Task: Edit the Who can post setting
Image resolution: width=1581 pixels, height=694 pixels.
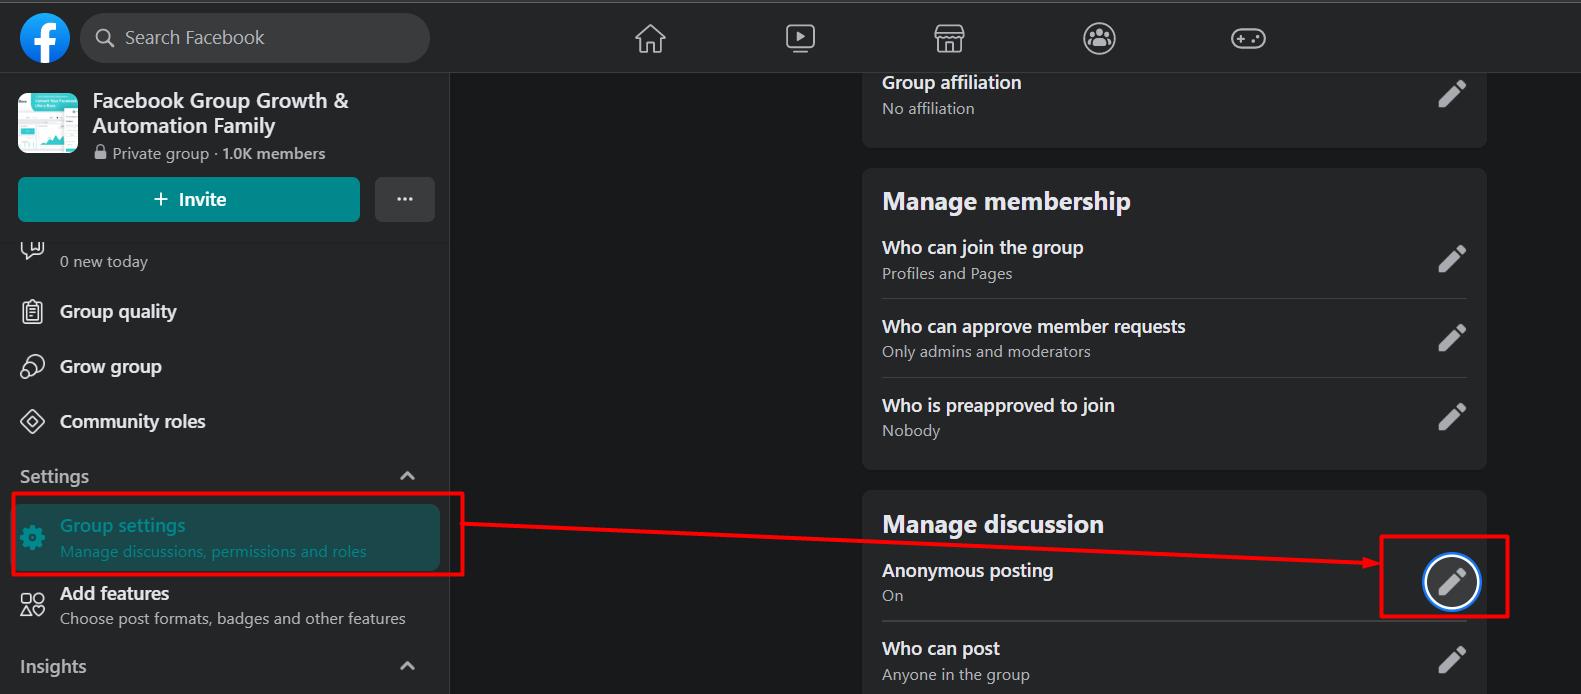Action: click(1452, 660)
